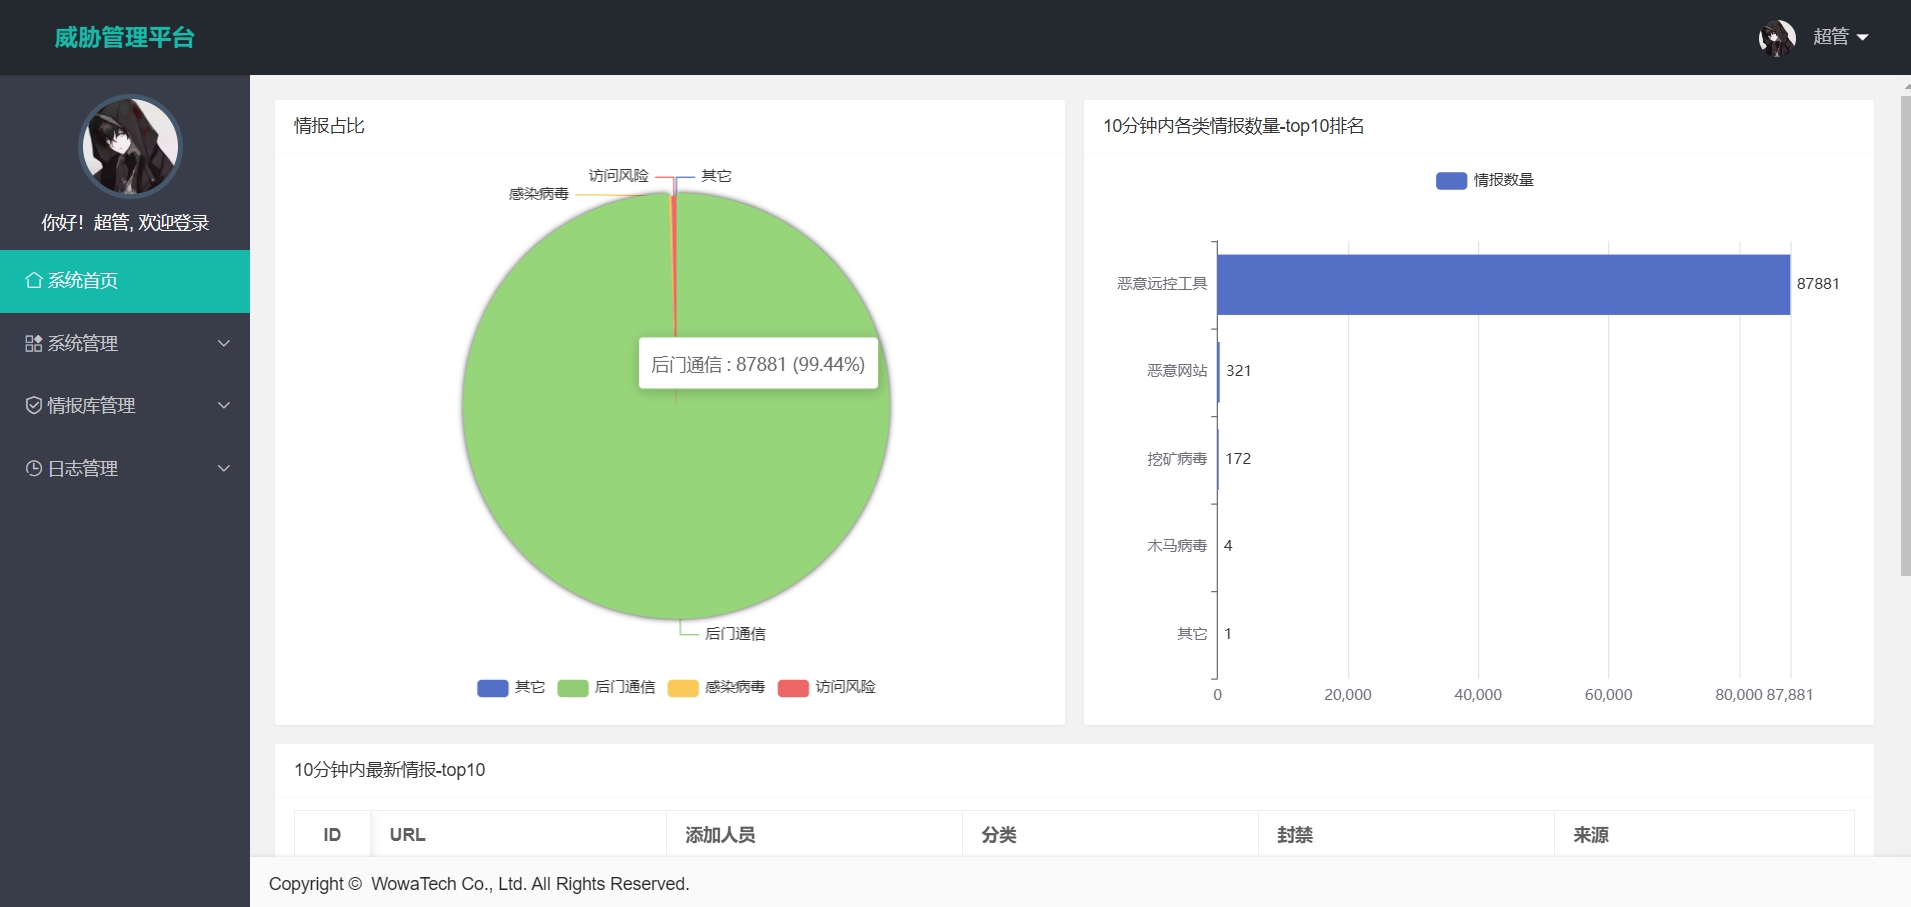Click the green 后门通信 legend swatch

[573, 688]
